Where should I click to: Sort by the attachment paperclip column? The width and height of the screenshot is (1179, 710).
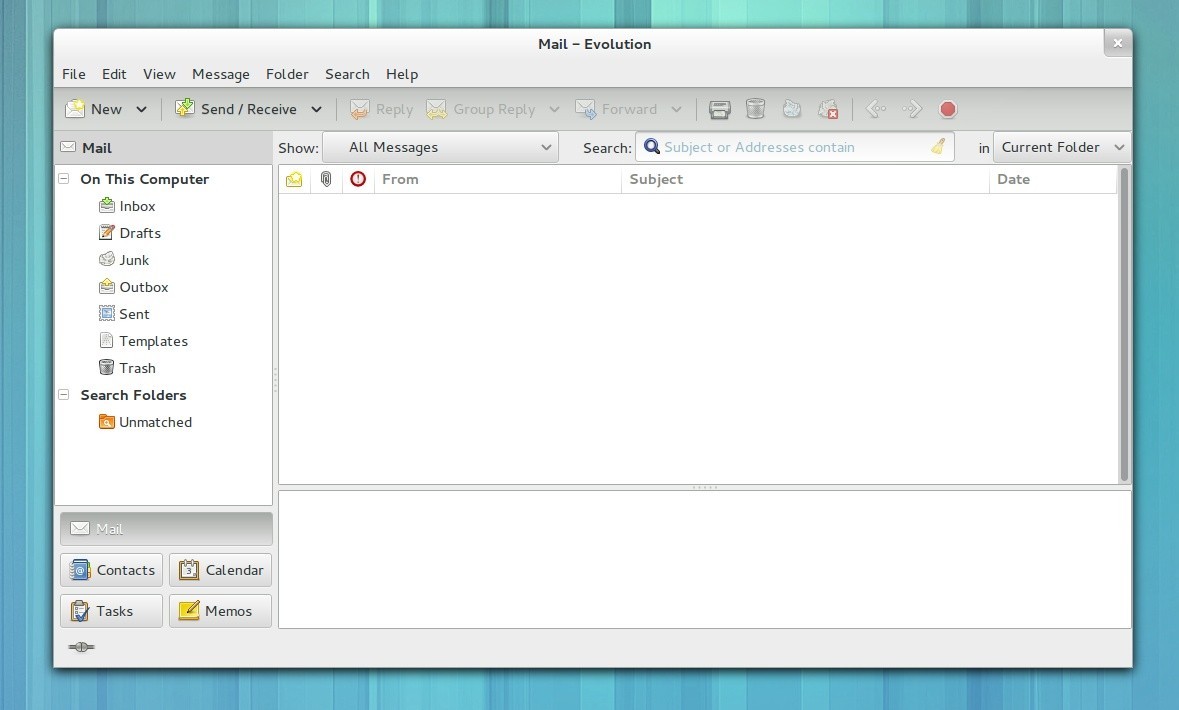coord(326,180)
